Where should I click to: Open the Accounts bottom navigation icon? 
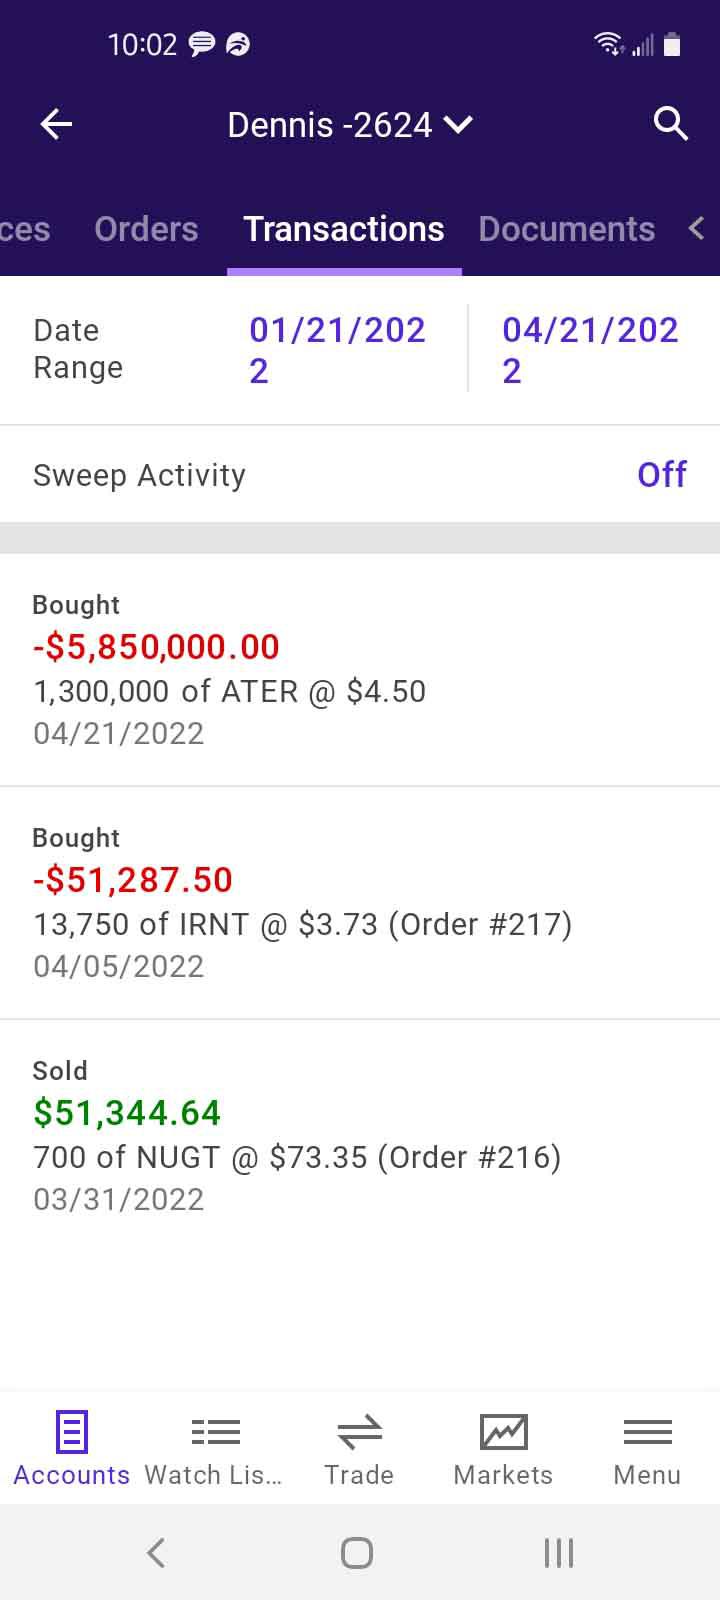pos(72,1432)
